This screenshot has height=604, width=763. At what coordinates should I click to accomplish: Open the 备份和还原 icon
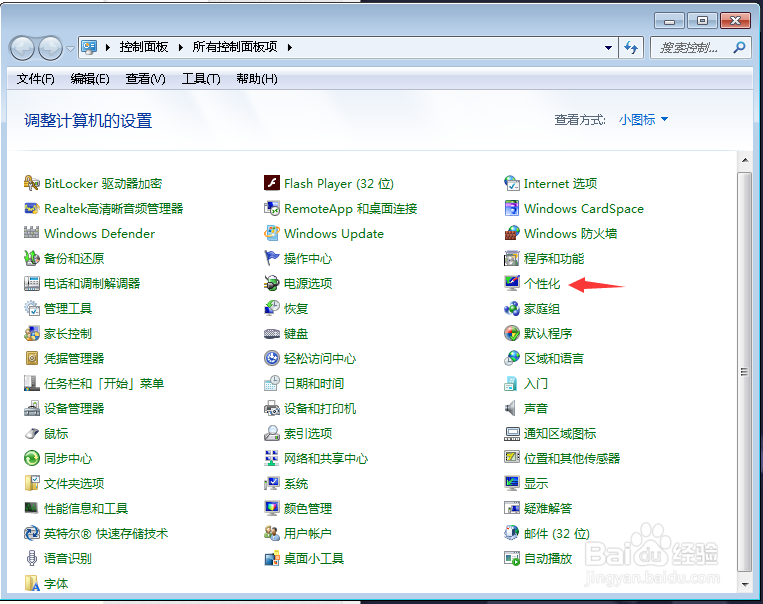pos(32,258)
